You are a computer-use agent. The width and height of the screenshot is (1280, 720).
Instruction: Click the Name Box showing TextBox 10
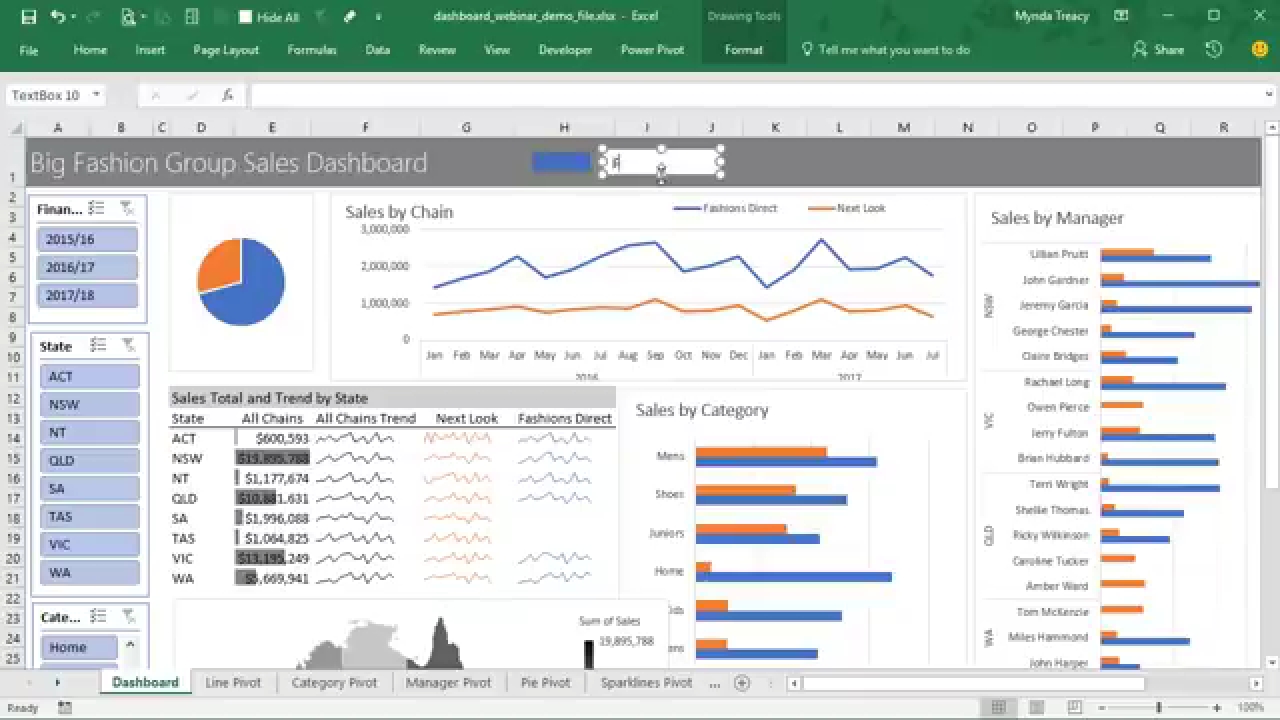tap(47, 95)
